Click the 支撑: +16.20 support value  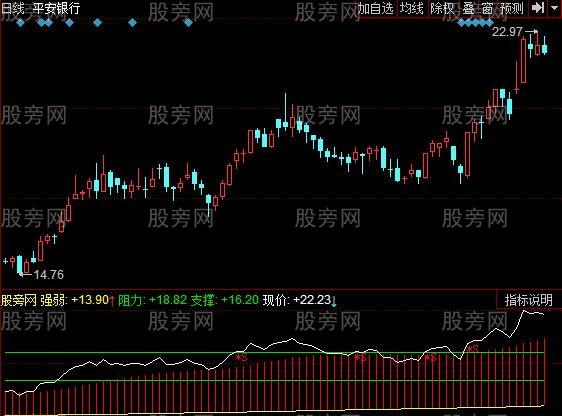pyautogui.click(x=225, y=300)
